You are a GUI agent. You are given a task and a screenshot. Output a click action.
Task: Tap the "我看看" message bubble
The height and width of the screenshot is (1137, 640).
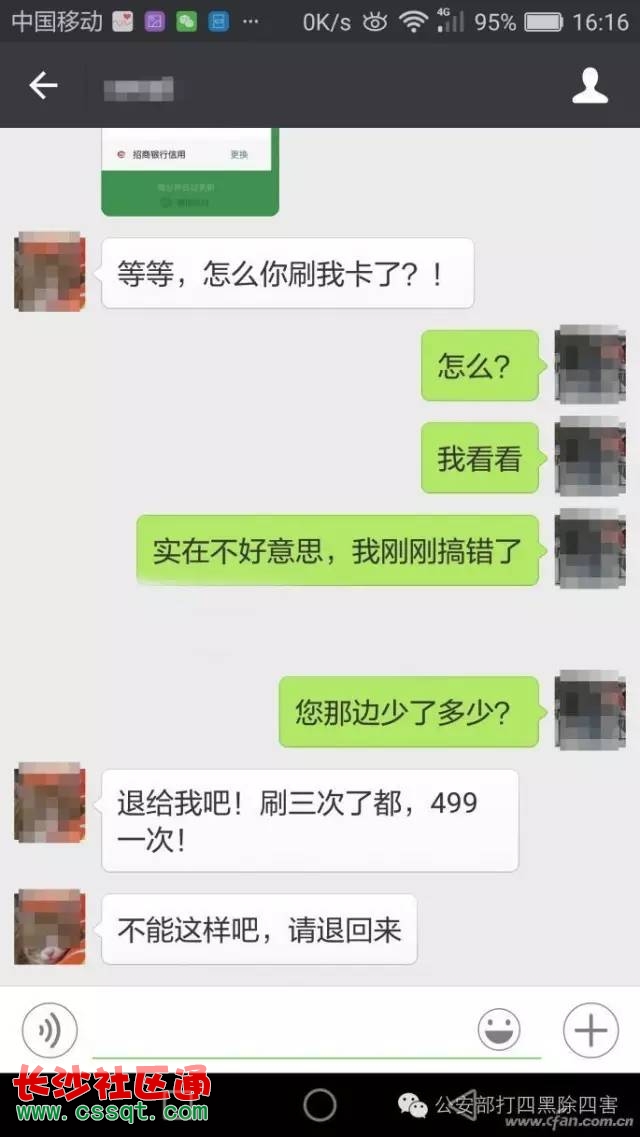480,458
